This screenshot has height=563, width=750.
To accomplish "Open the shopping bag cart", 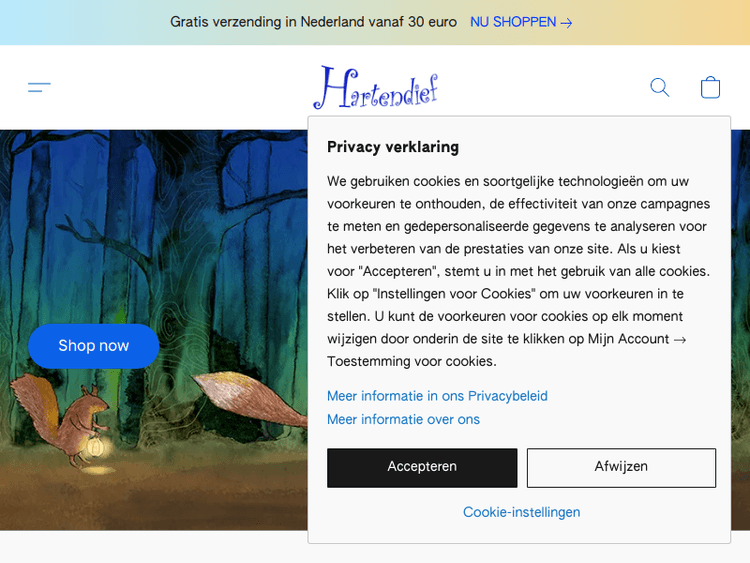I will (x=710, y=88).
